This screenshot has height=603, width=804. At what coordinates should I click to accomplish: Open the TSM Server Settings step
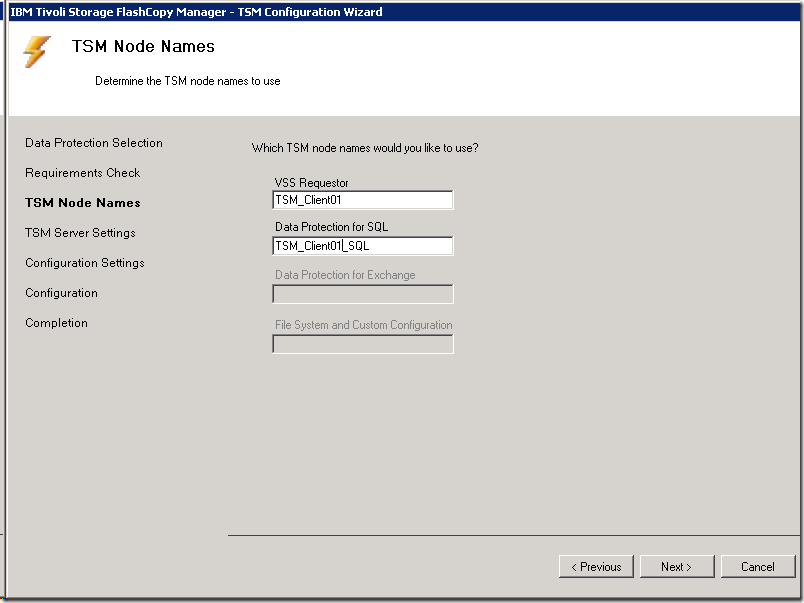pyautogui.click(x=80, y=233)
